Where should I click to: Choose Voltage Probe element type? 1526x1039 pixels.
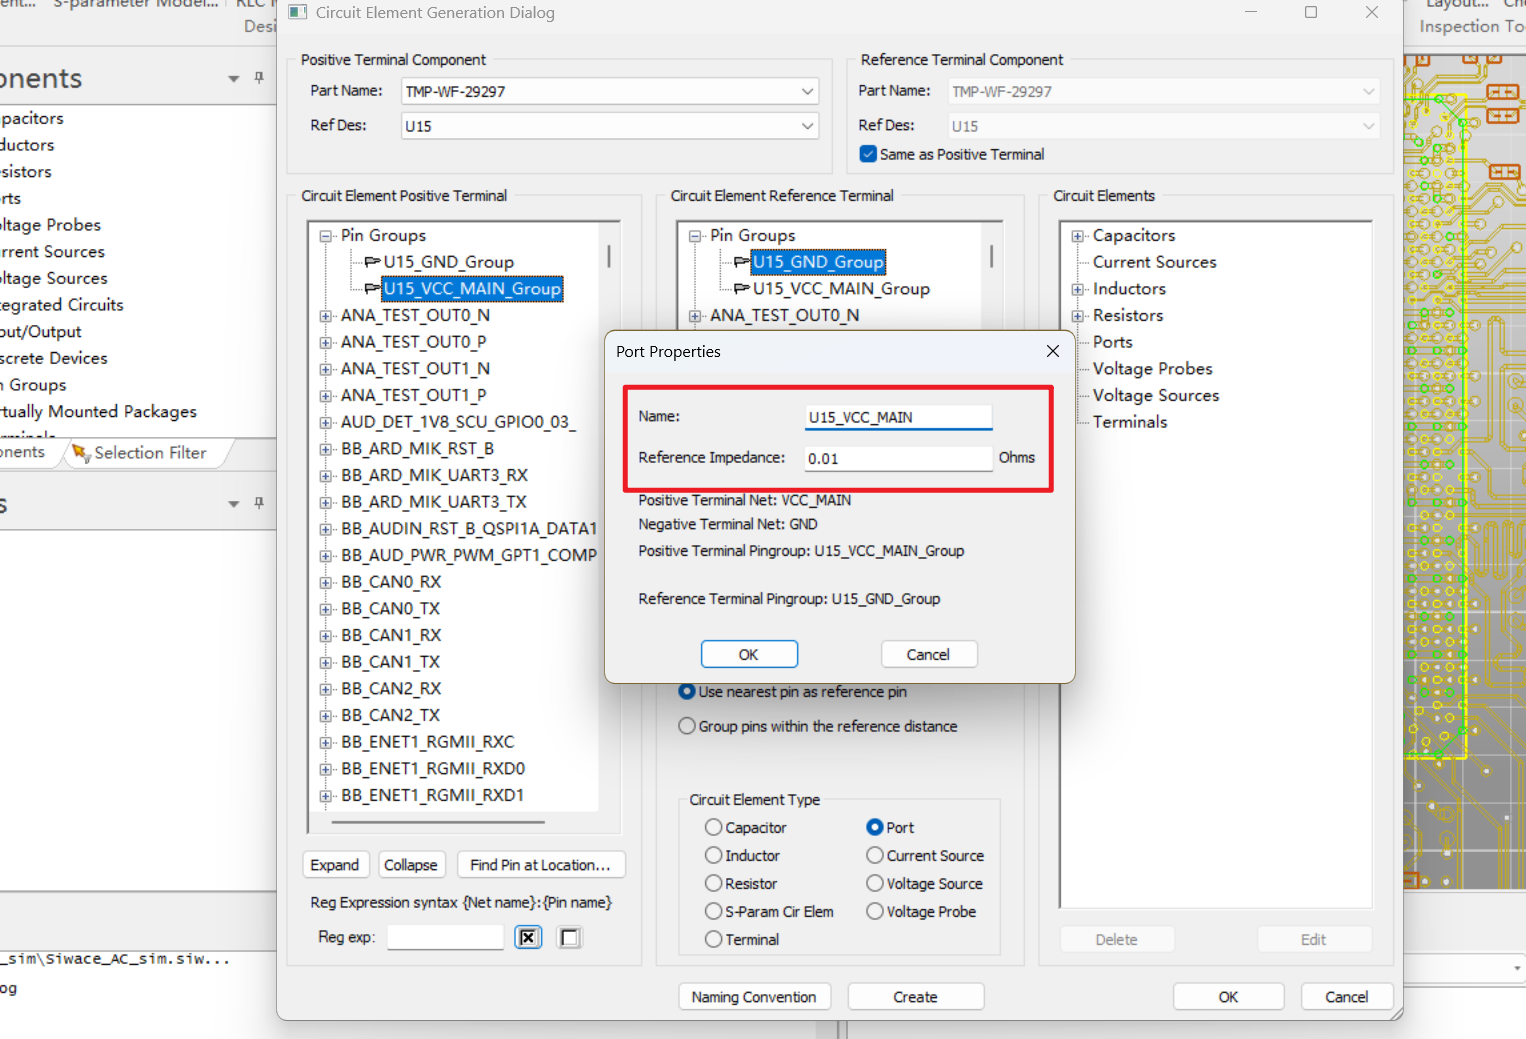point(874,911)
